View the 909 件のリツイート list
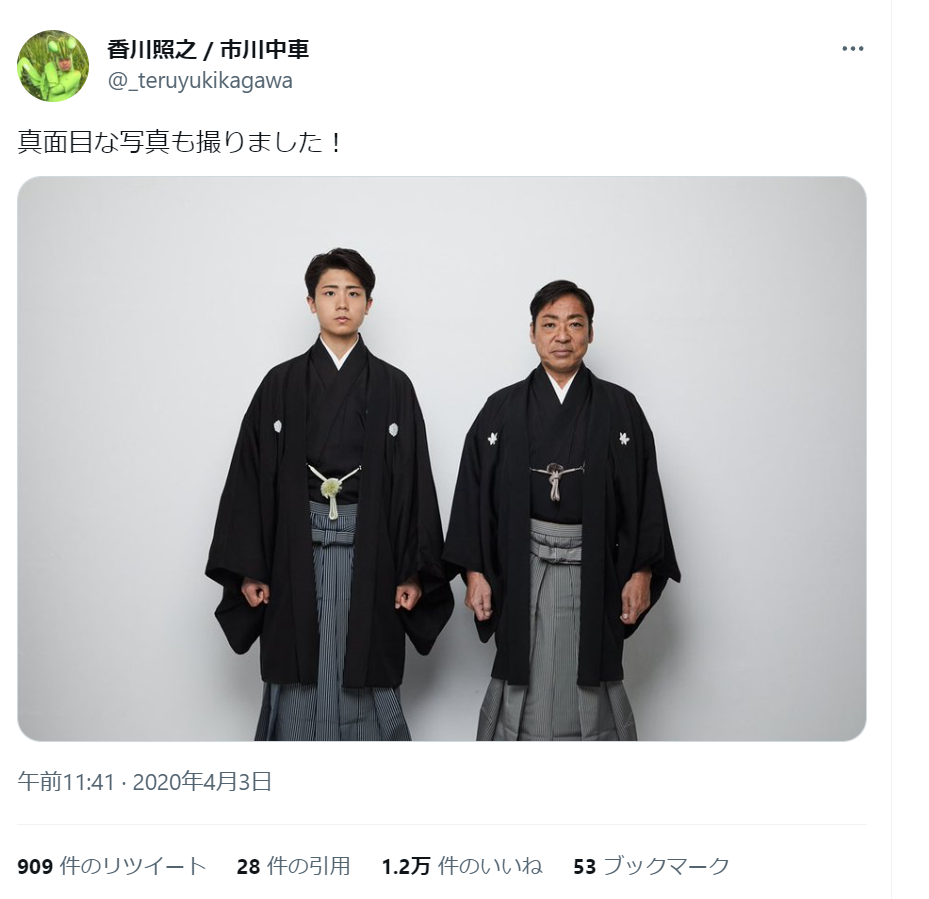 (x=112, y=866)
